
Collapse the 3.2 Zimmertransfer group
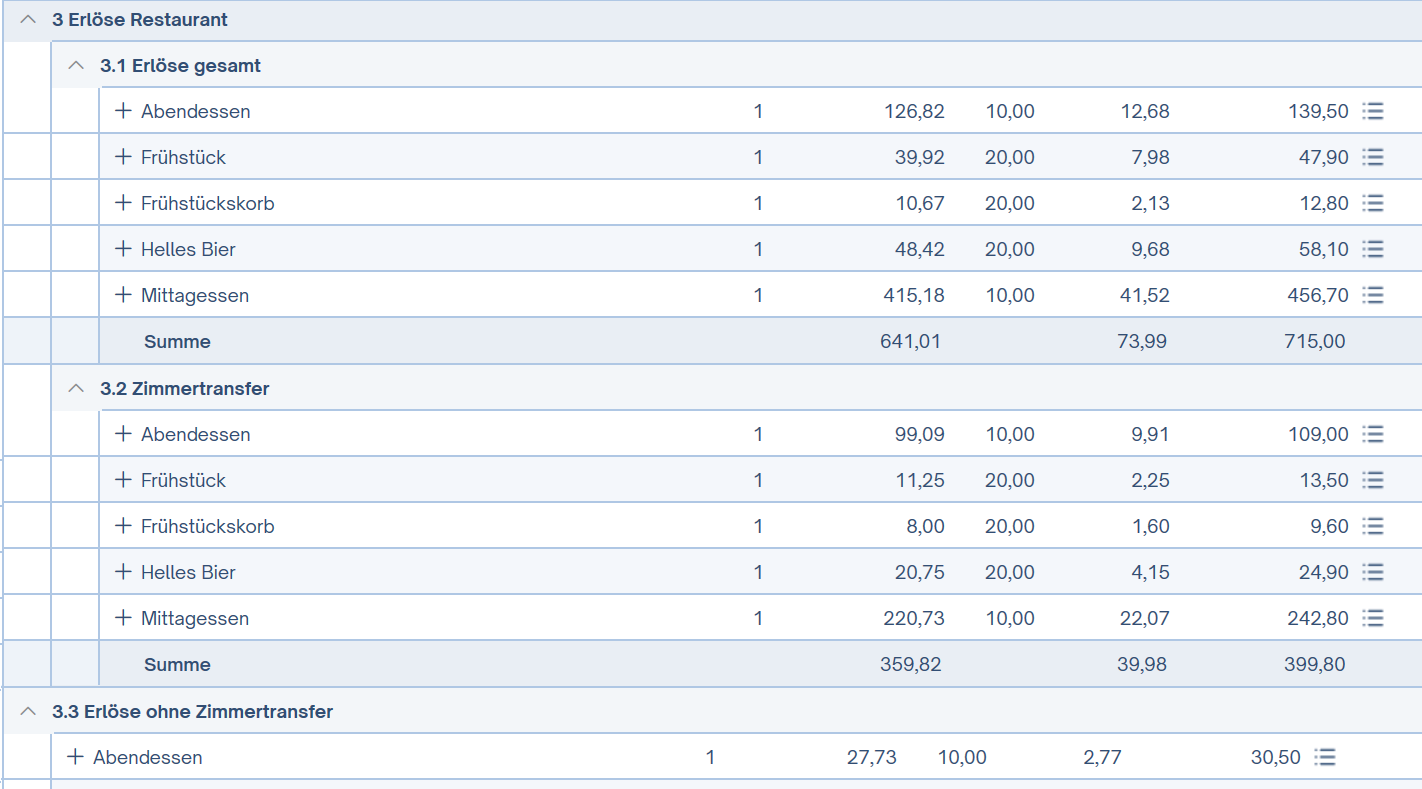point(76,388)
